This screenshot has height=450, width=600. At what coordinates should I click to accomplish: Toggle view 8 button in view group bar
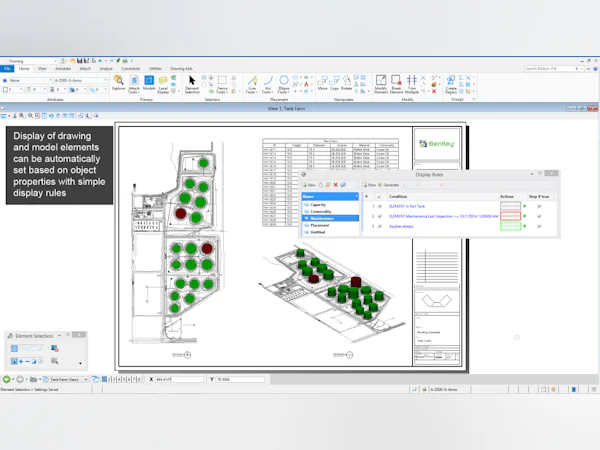139,379
